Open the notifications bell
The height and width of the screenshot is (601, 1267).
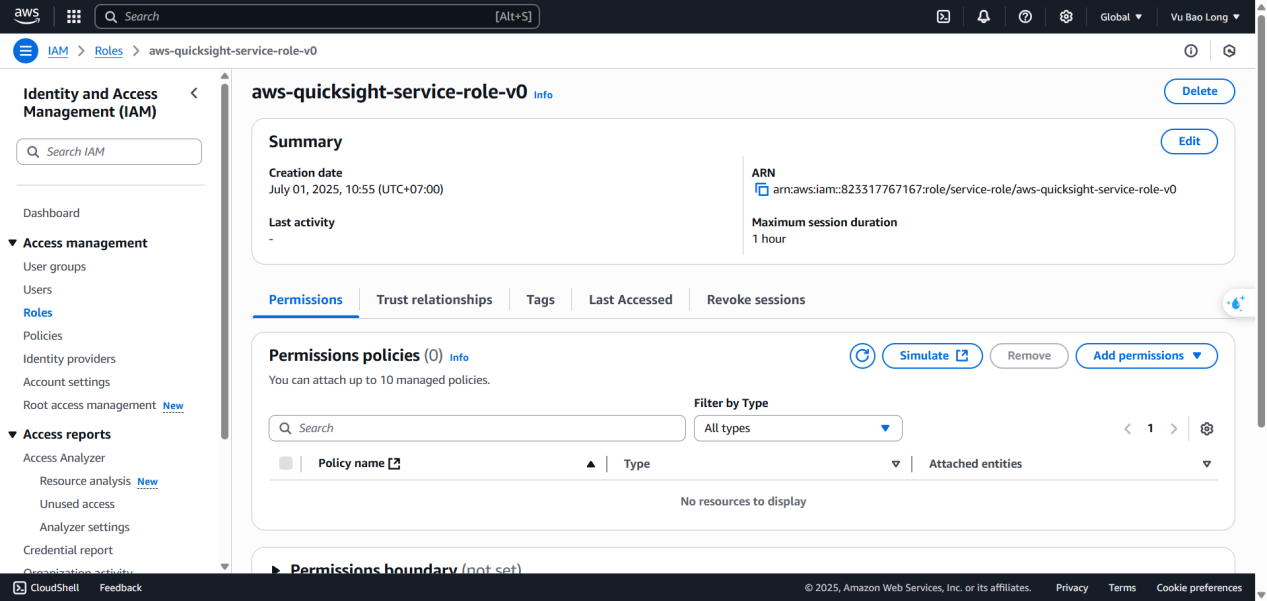pos(984,16)
